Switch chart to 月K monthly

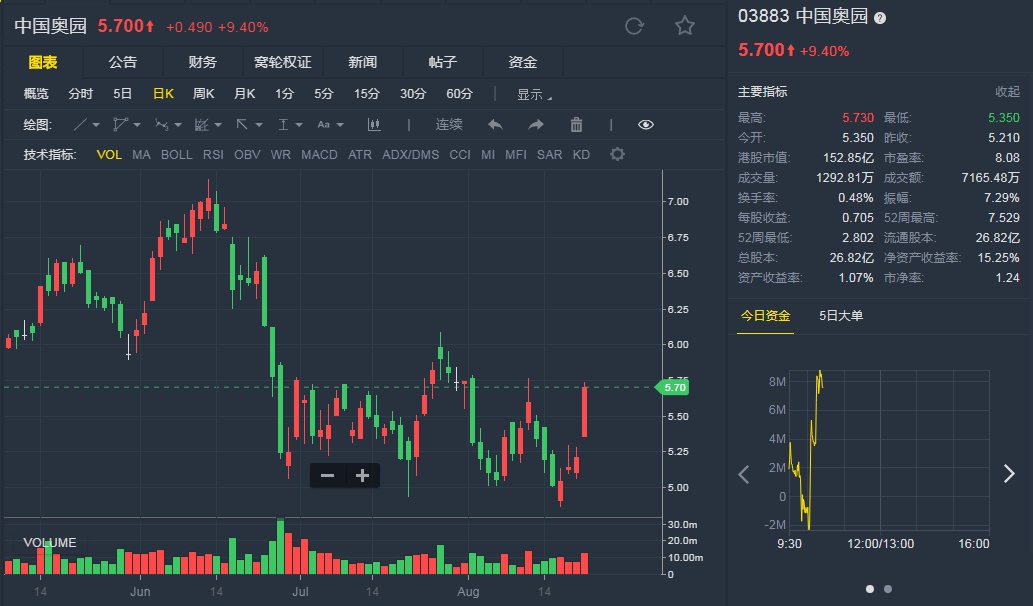244,94
